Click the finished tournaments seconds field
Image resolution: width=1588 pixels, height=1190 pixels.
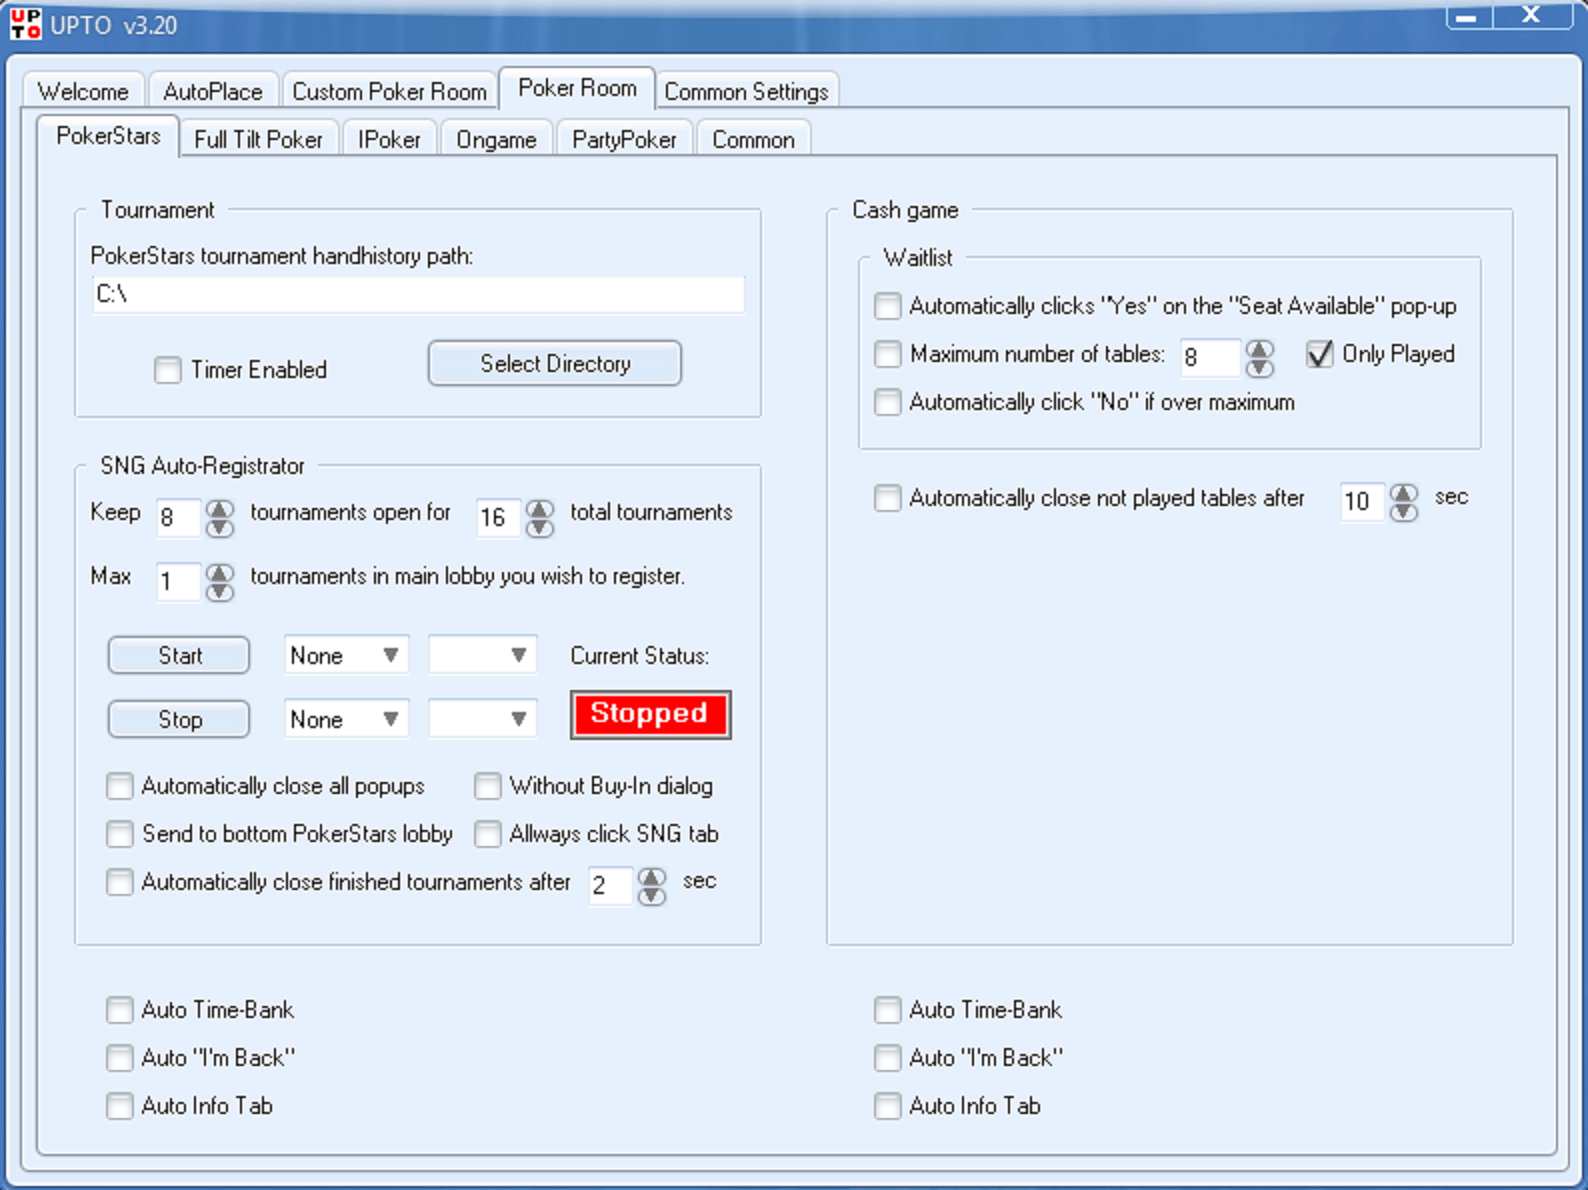[x=611, y=886]
